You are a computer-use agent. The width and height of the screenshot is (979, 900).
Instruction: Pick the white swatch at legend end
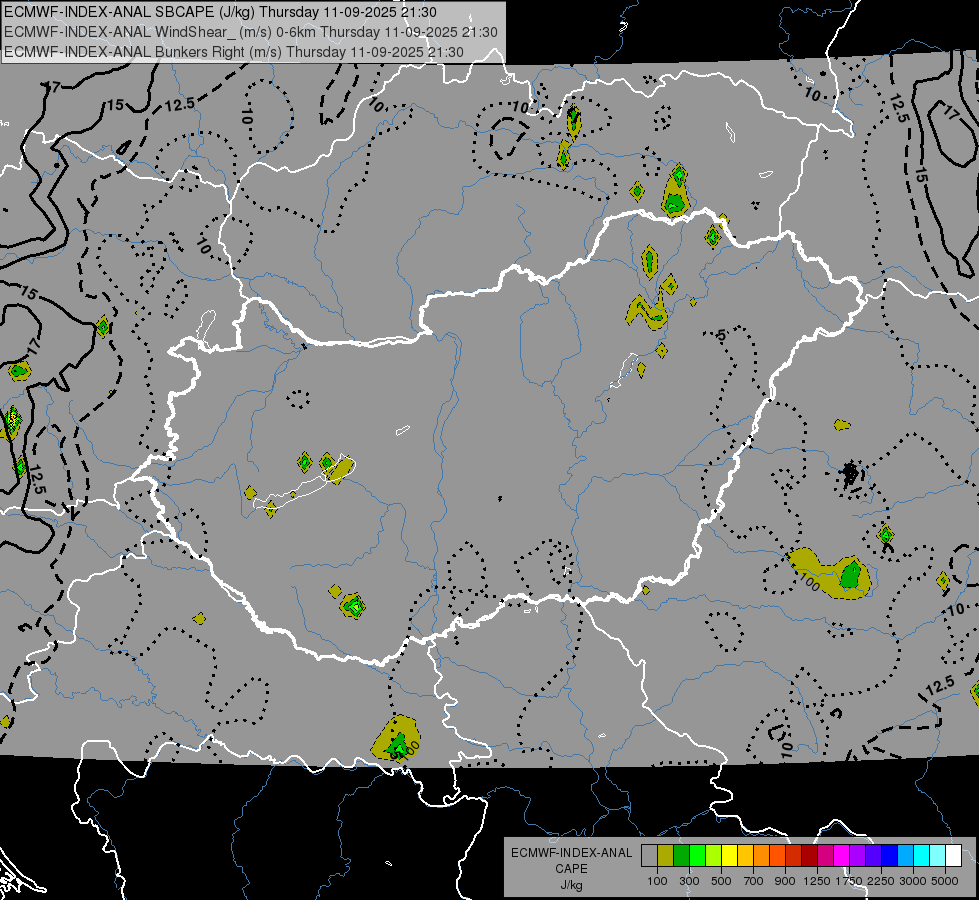pyautogui.click(x=955, y=855)
